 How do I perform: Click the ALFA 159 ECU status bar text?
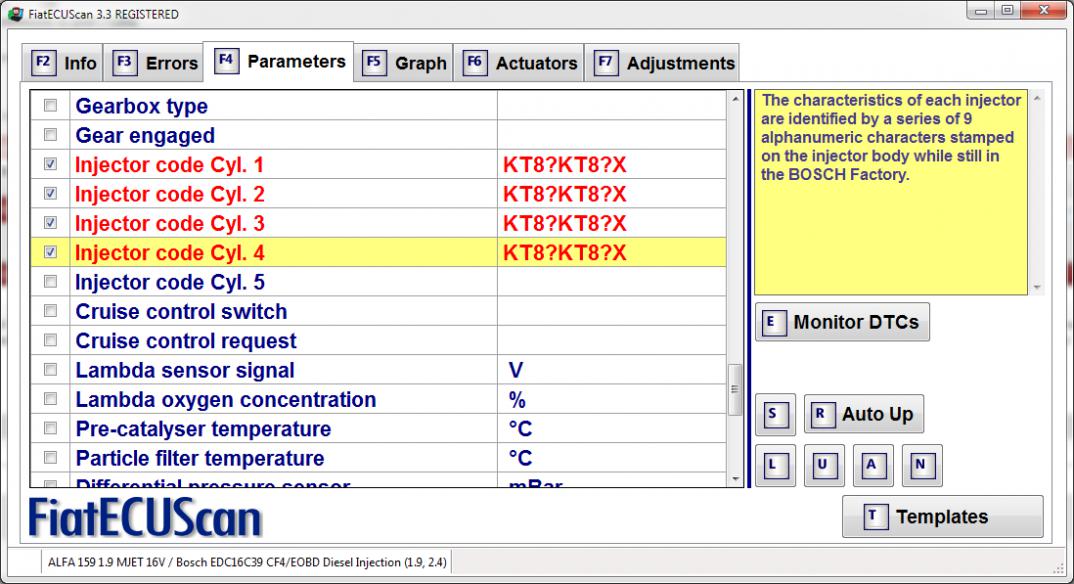[247, 562]
